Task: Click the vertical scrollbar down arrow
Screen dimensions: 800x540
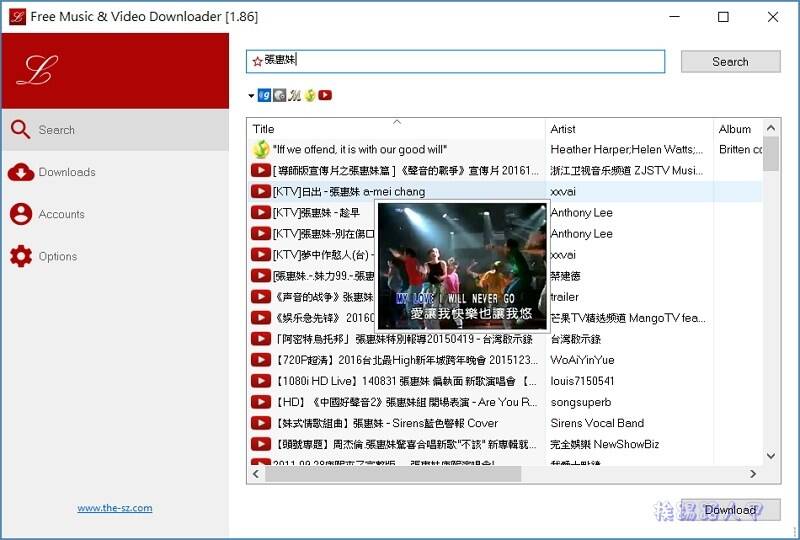Action: click(x=771, y=456)
